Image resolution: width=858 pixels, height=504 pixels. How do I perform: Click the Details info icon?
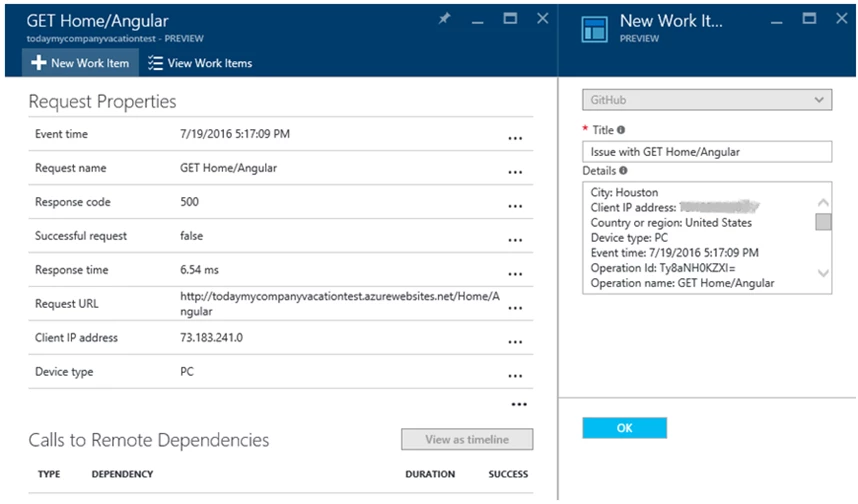click(x=623, y=170)
